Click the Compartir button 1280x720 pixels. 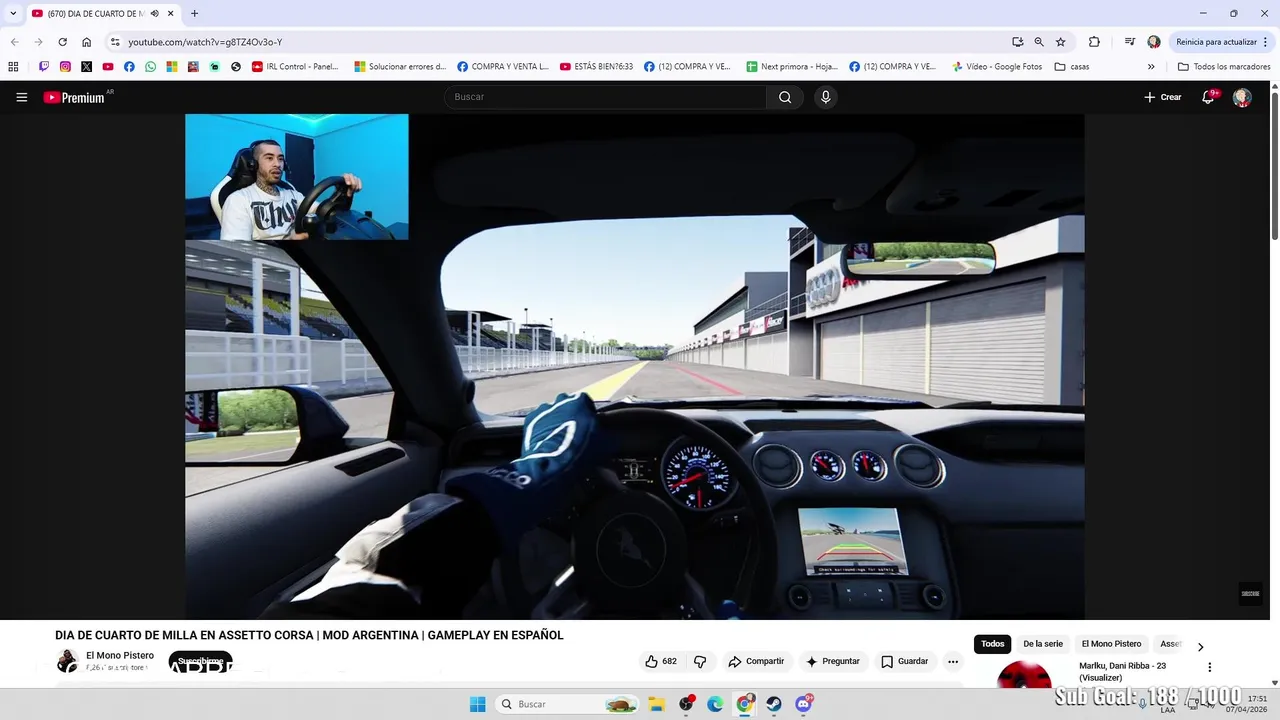756,661
